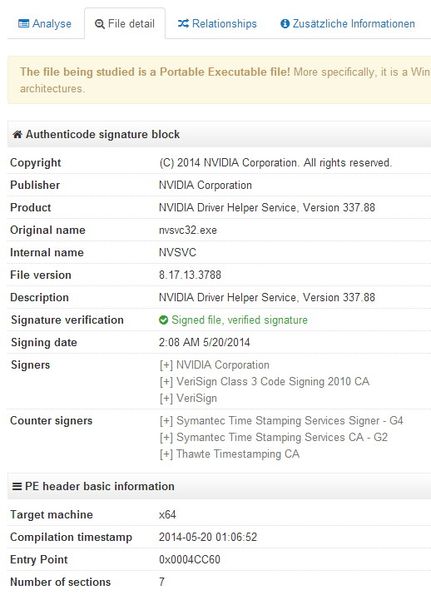Open the Relationships tab
Screen dimensions: 431x600
pos(217,24)
